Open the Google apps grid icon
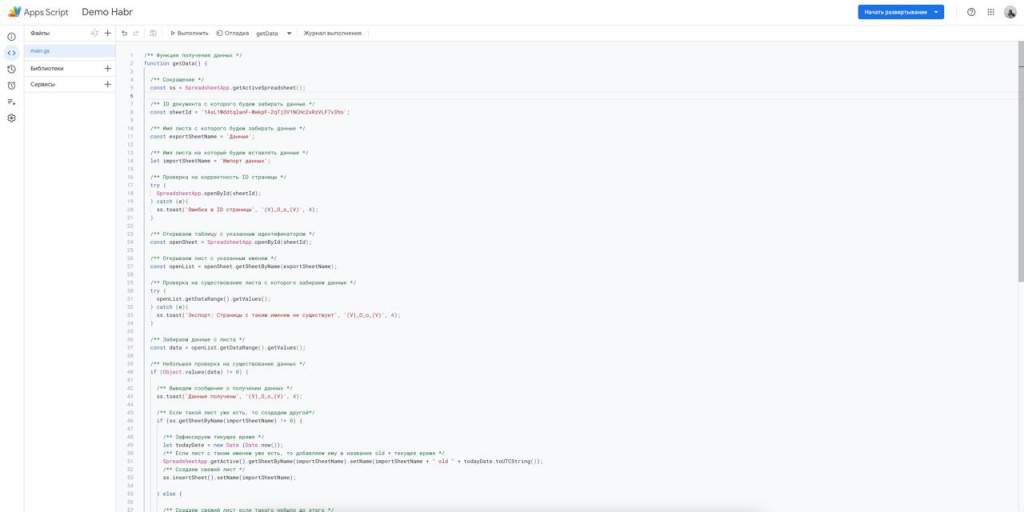This screenshot has width=1024, height=512. tap(991, 12)
